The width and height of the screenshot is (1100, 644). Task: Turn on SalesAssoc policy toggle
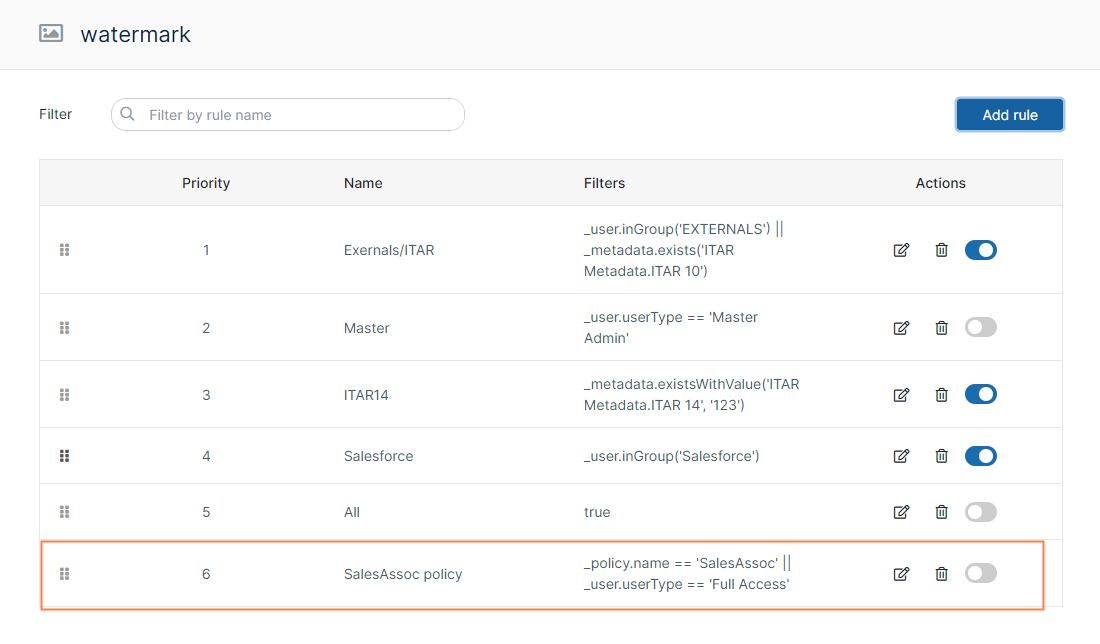coord(980,573)
